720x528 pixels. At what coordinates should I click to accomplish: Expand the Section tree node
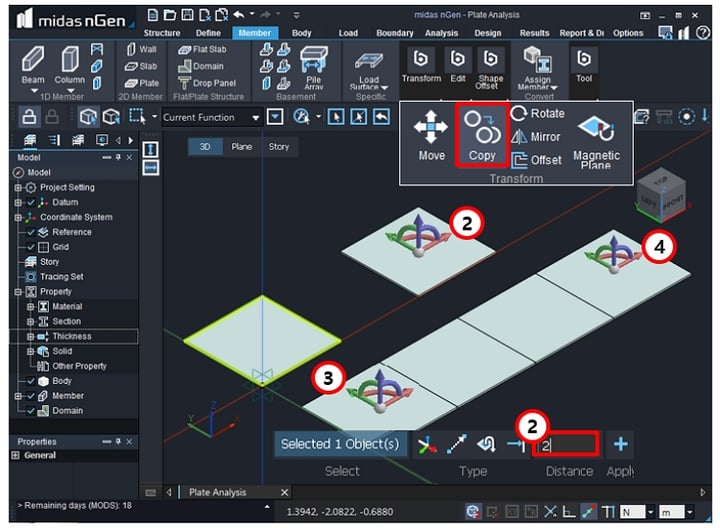click(30, 321)
